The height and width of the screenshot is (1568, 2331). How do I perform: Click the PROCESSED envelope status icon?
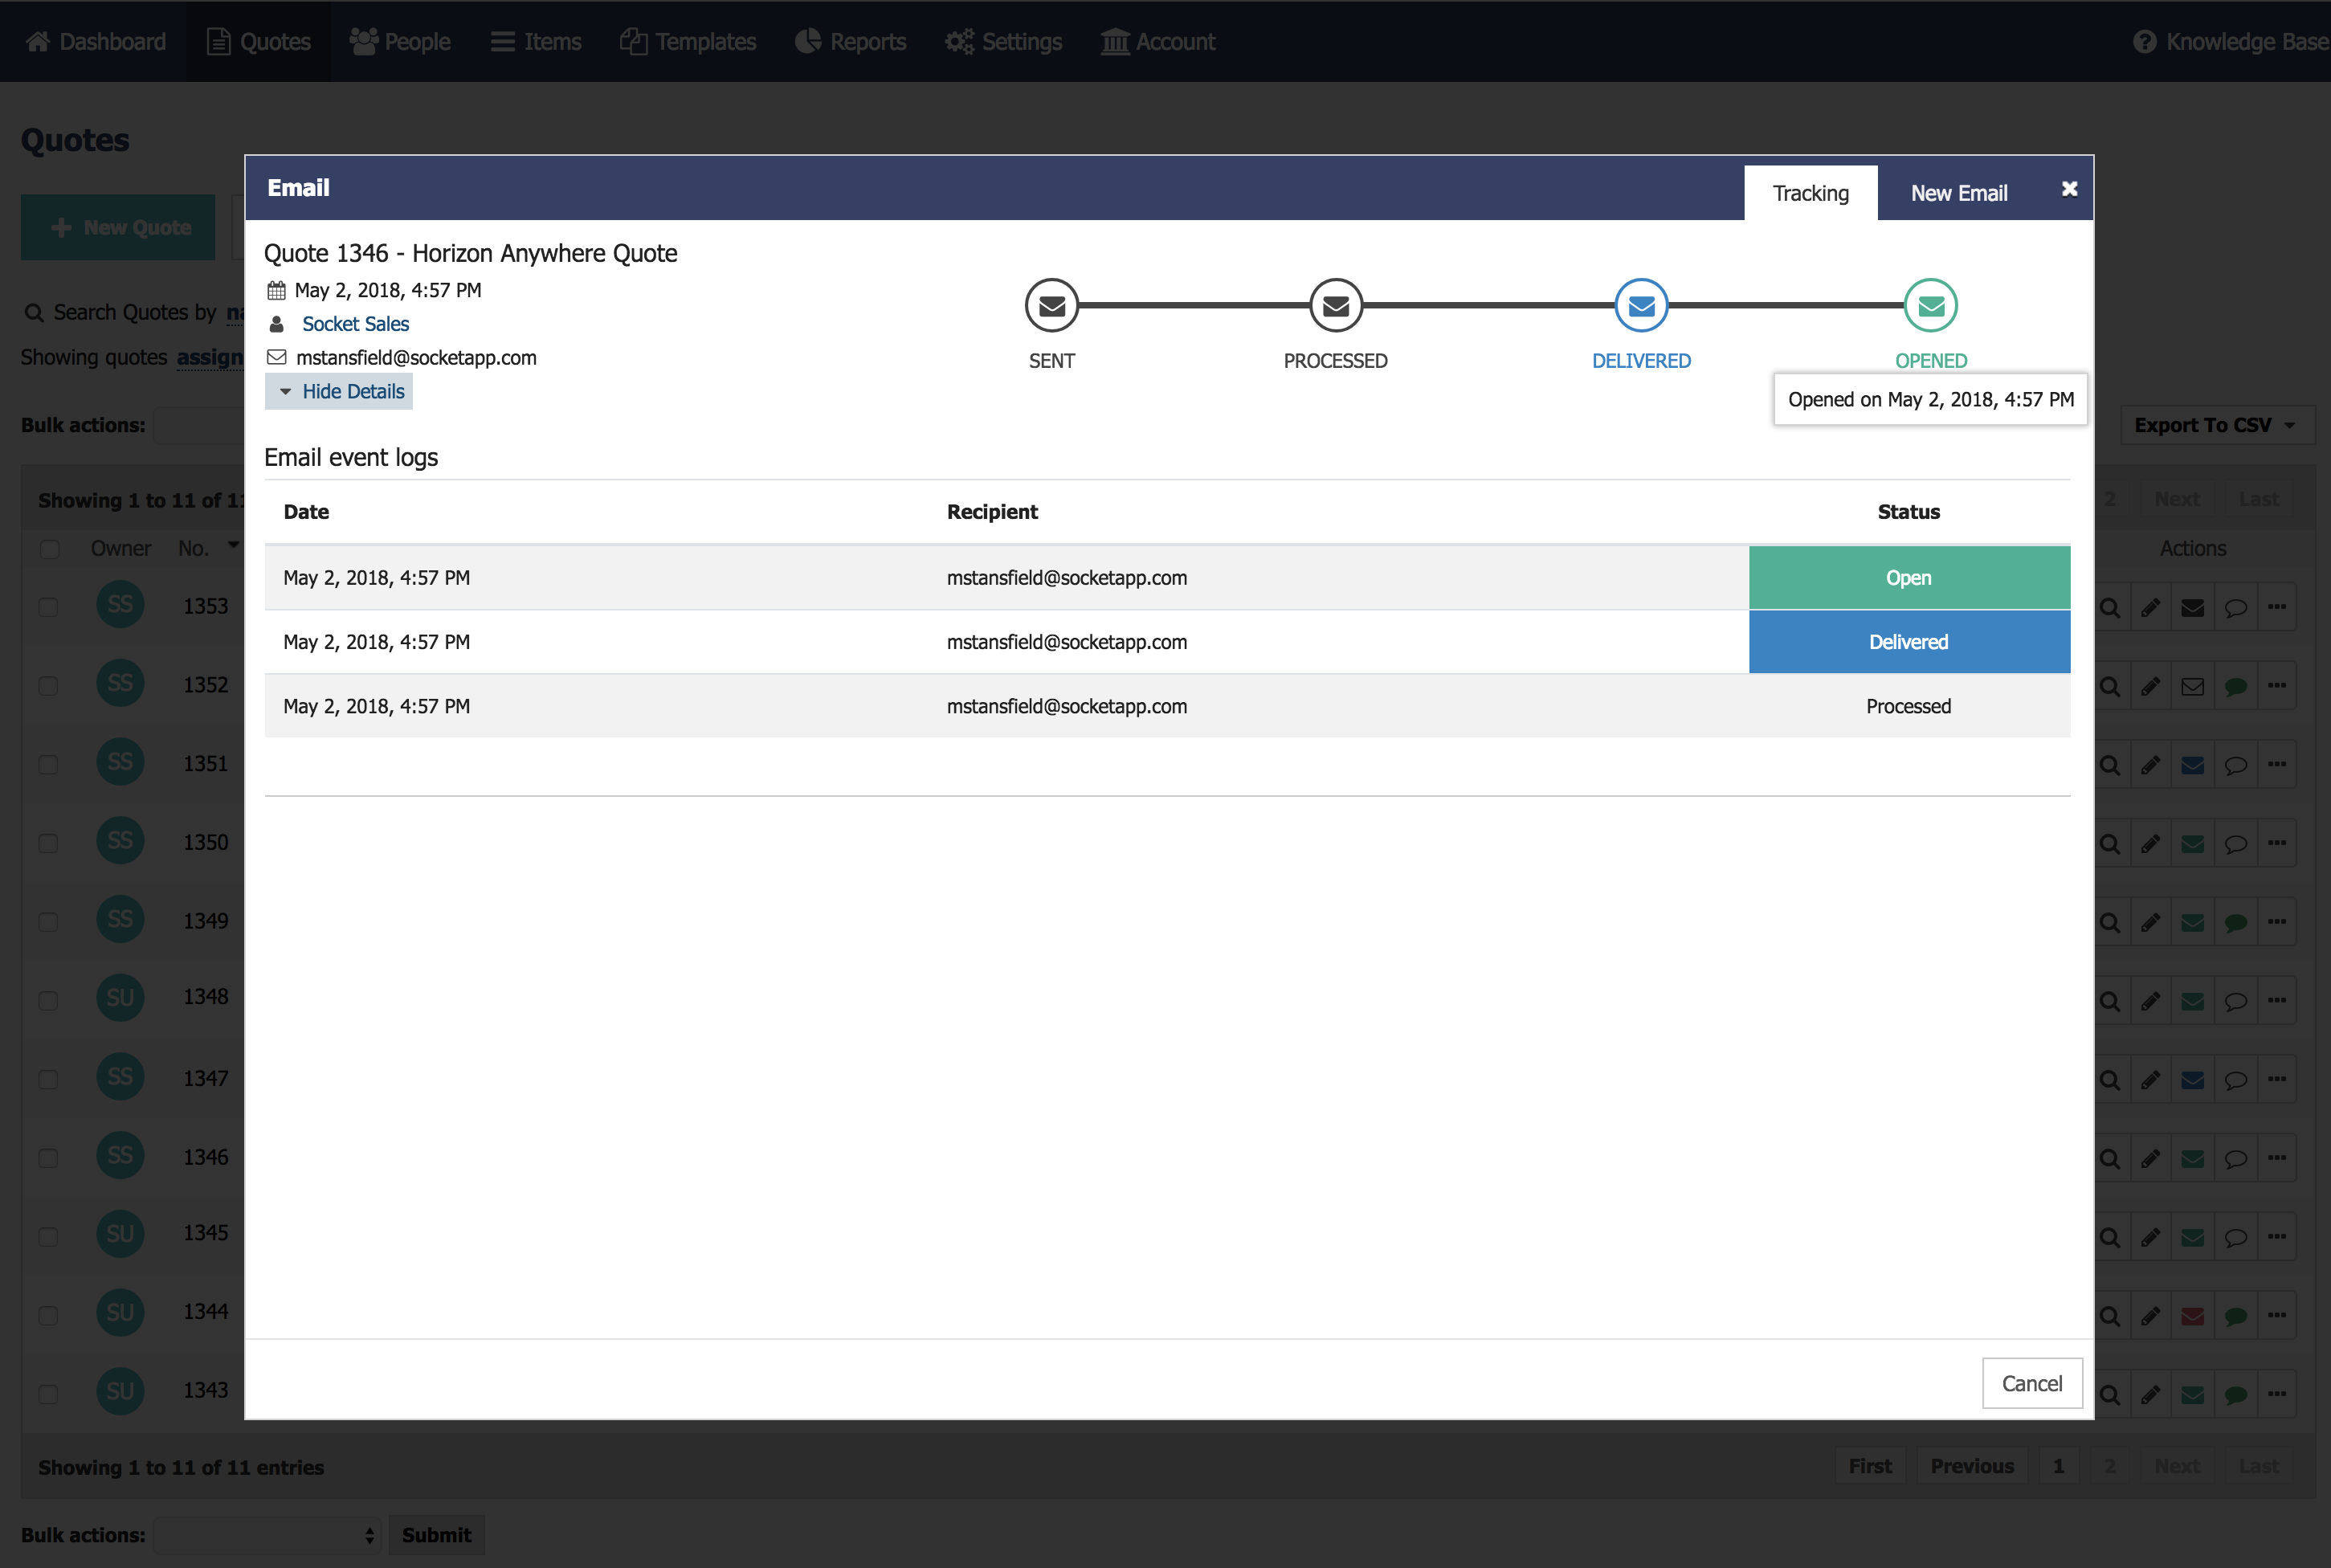pyautogui.click(x=1336, y=305)
